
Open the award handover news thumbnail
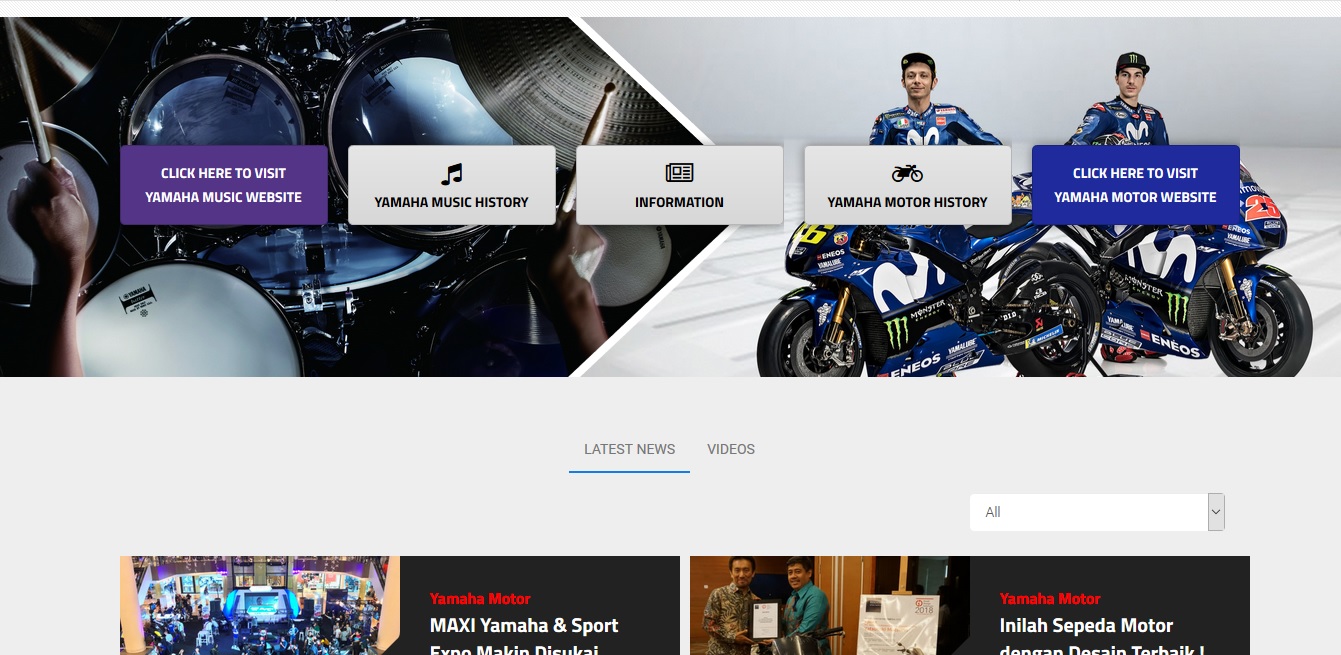click(830, 606)
